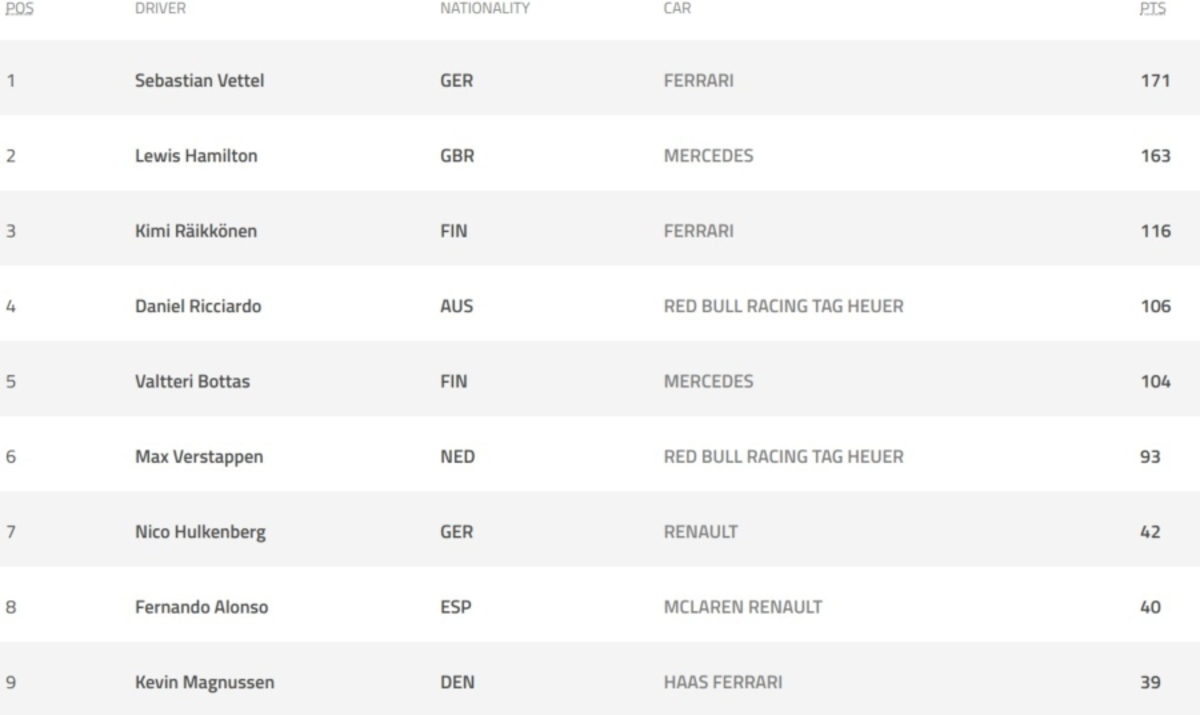Click on Valtteri Bottas' name
The width and height of the screenshot is (1200, 715).
[192, 381]
